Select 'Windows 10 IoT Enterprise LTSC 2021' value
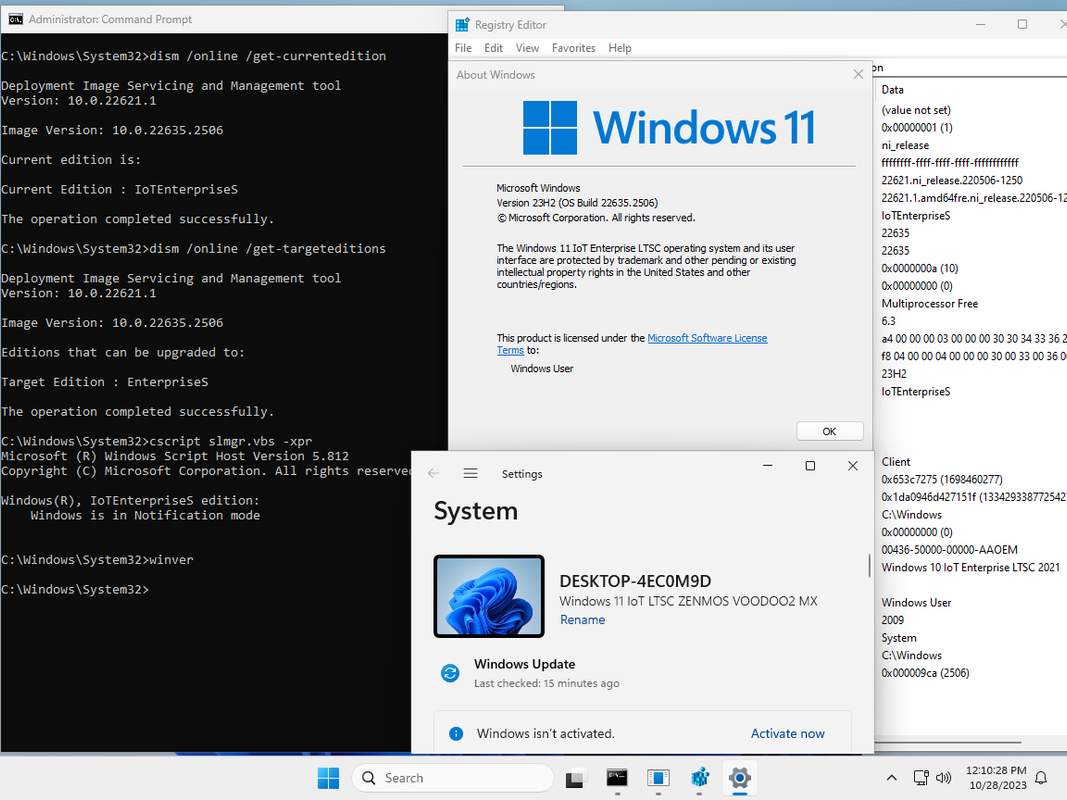Image resolution: width=1067 pixels, height=800 pixels. click(970, 567)
